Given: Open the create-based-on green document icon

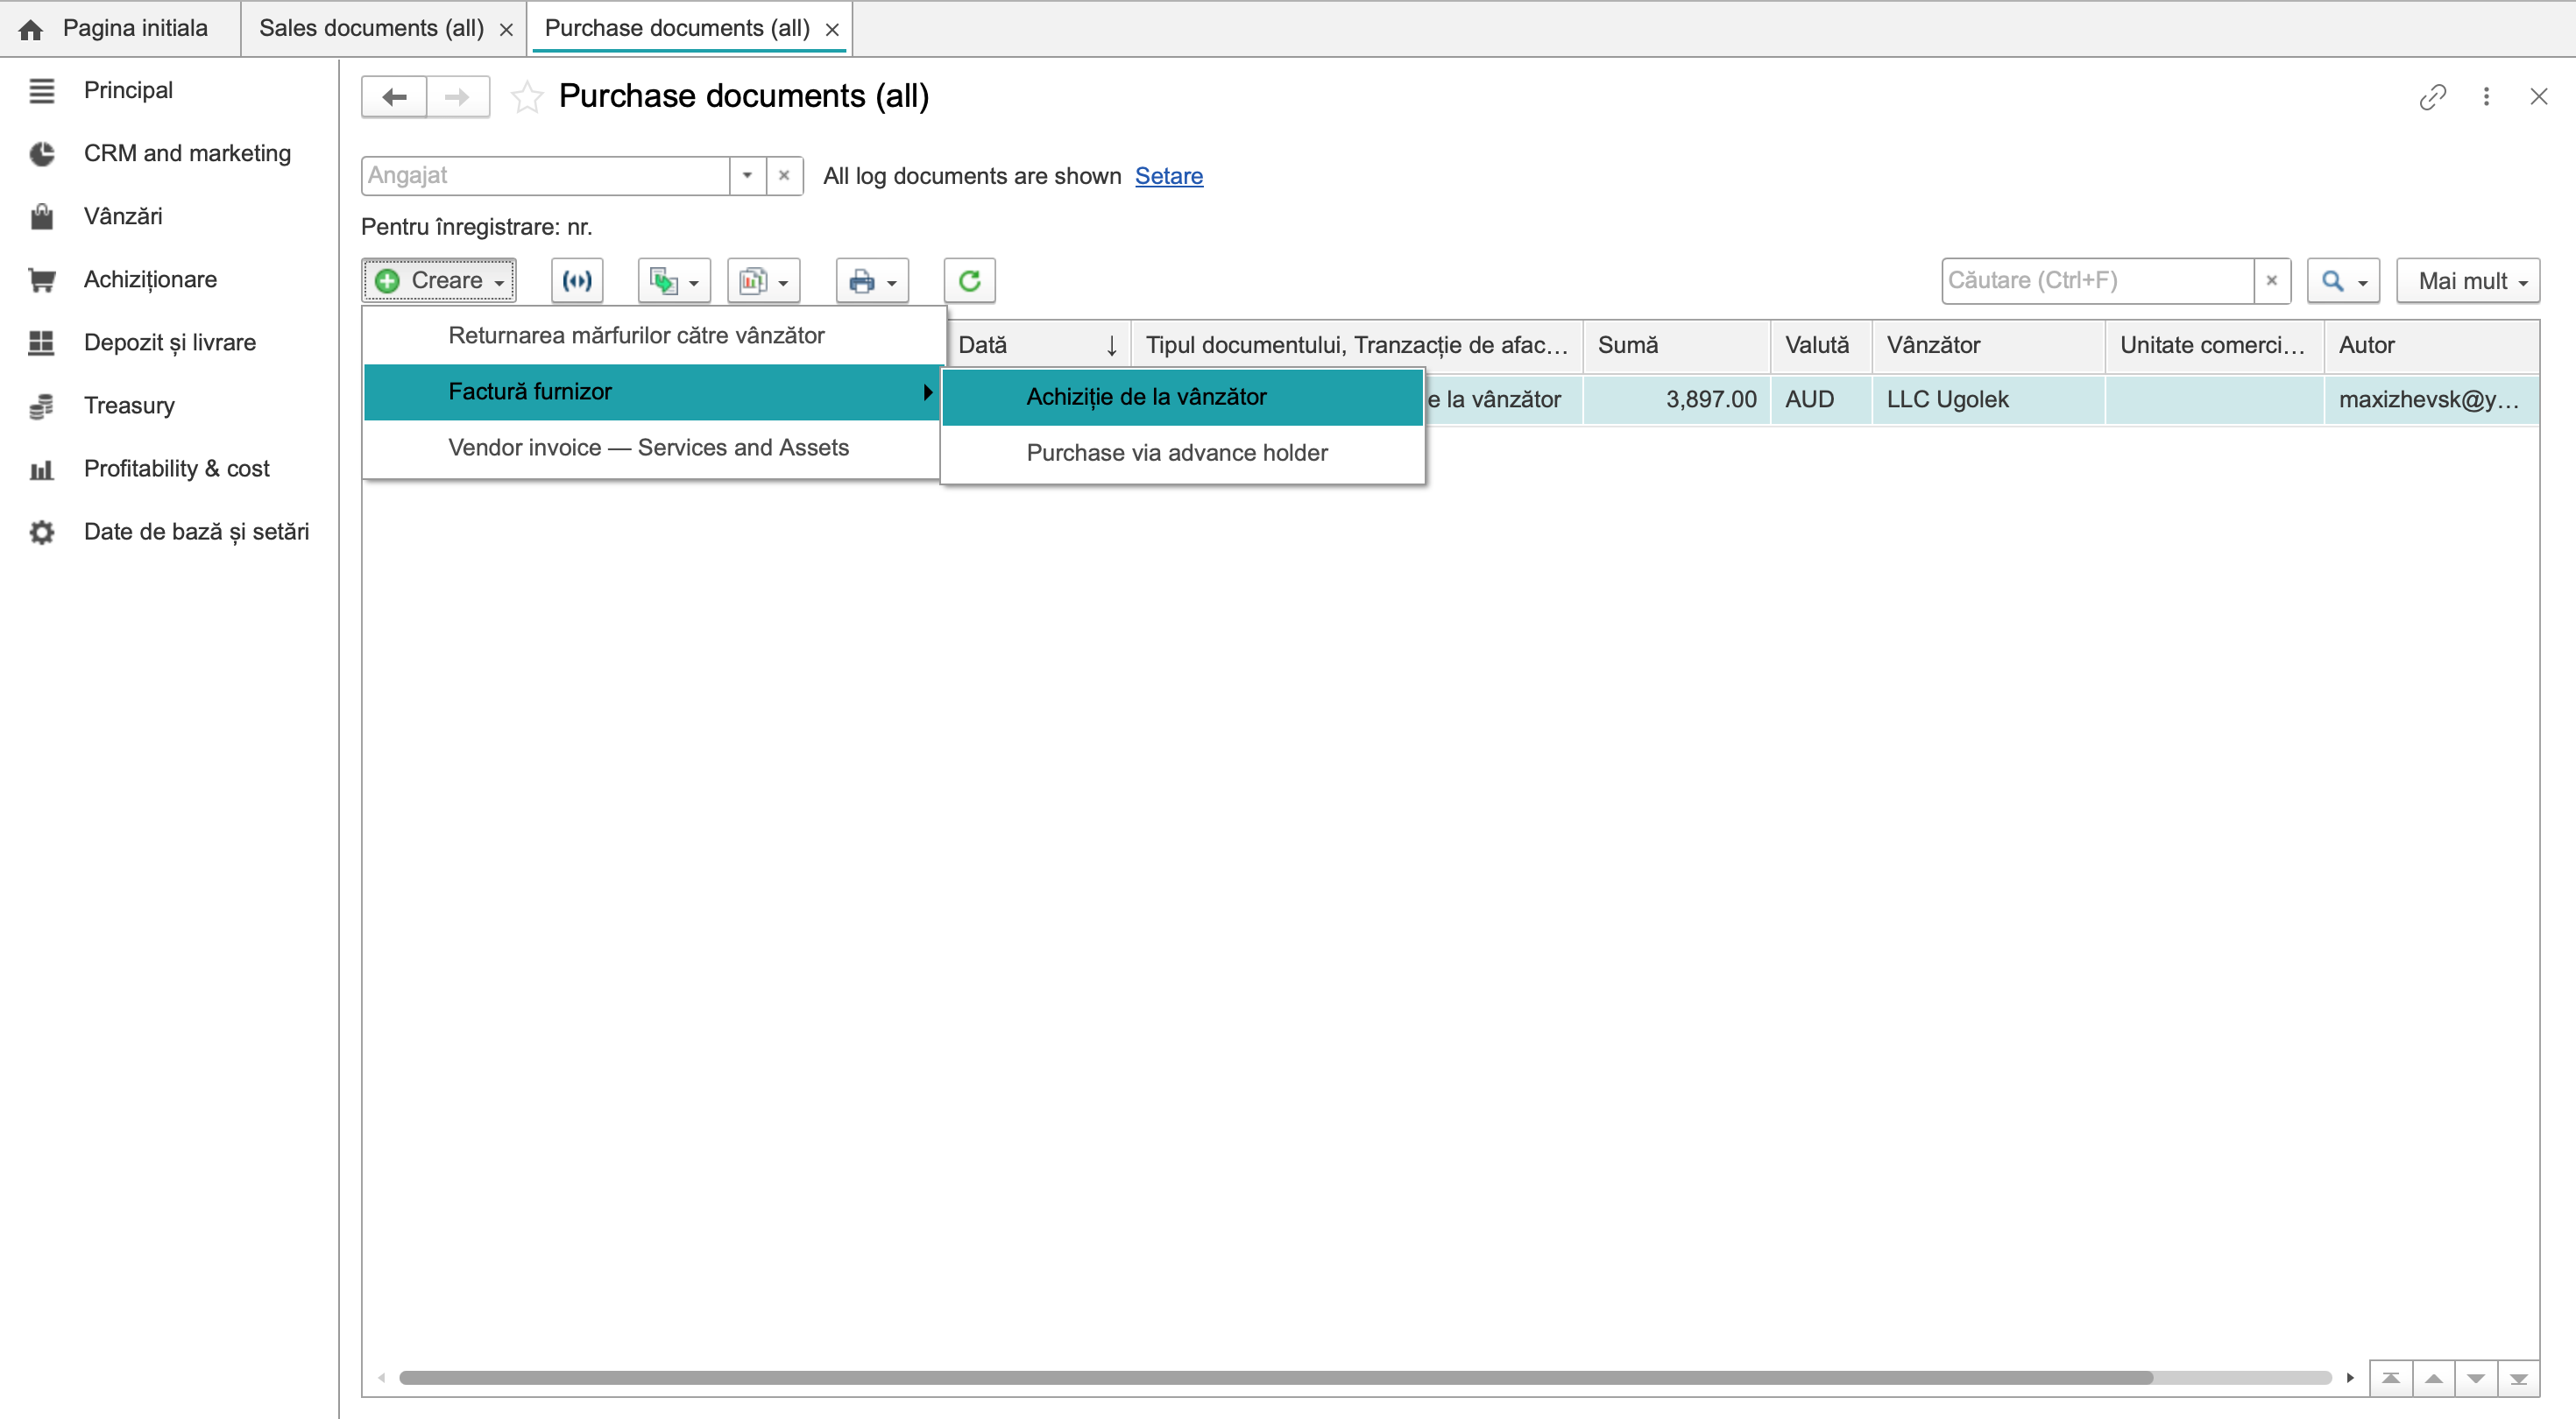Looking at the screenshot, I should point(674,281).
